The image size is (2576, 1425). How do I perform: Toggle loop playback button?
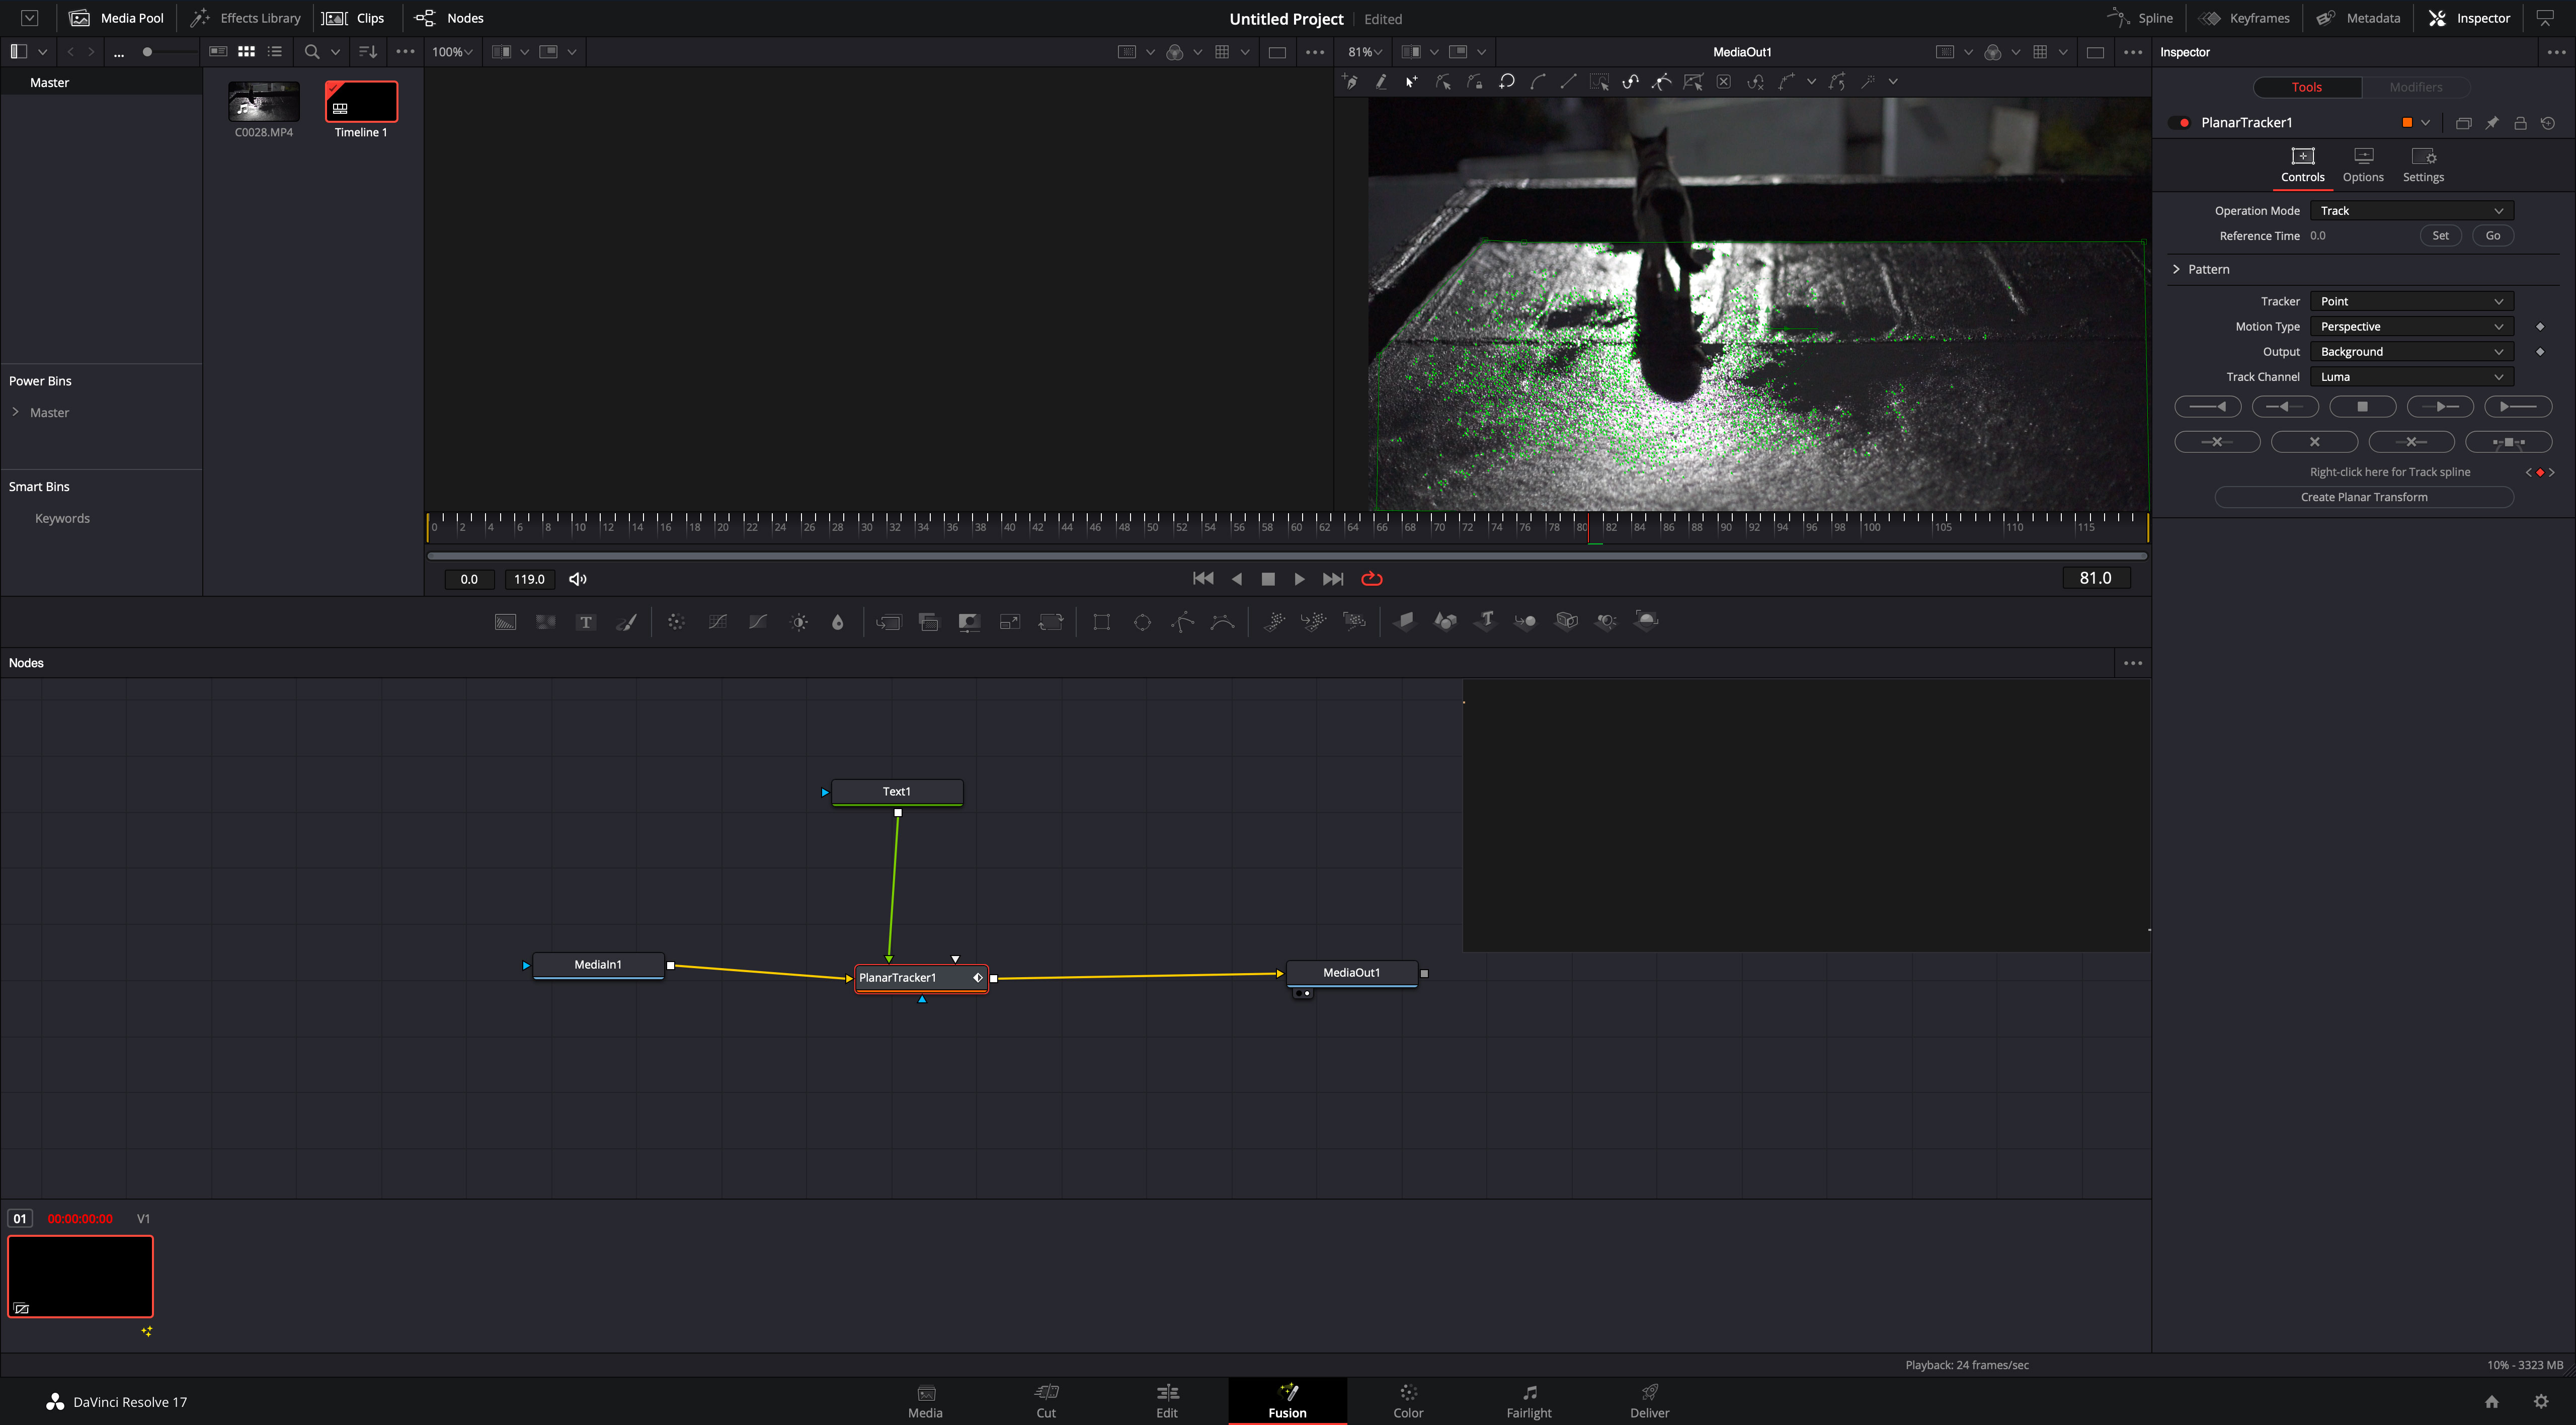[1372, 579]
